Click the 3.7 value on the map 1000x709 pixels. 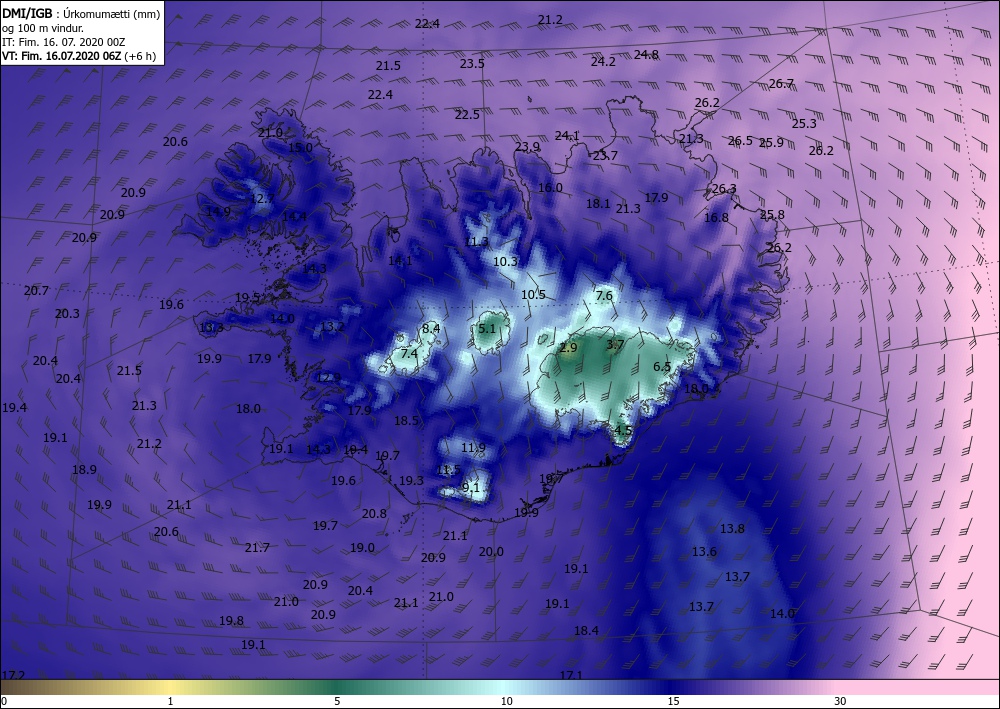pos(615,345)
